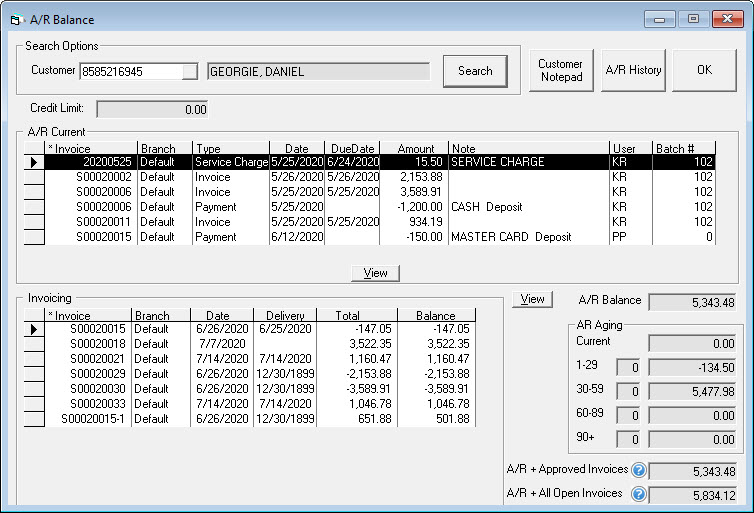Click the Search button
Screen dimensions: 754x513
coord(475,71)
